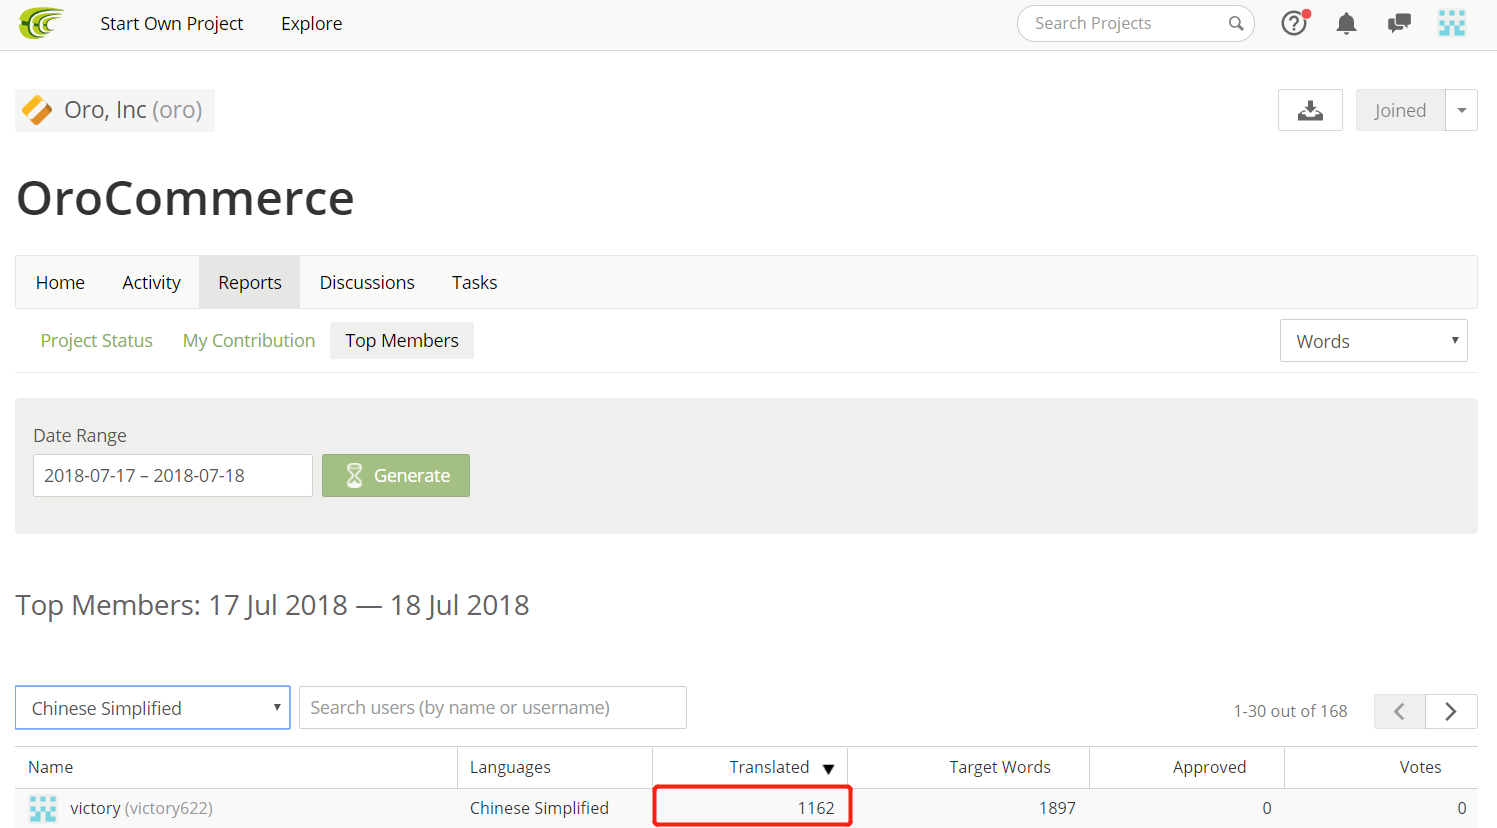Viewport: 1497px width, 828px height.
Task: Click the target words value 1897
Action: click(1057, 808)
